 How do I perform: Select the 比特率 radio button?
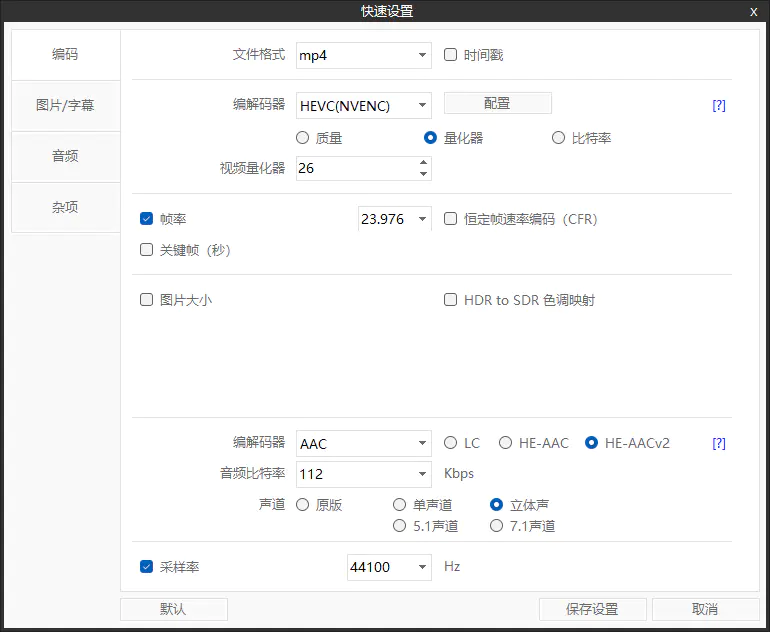(559, 138)
